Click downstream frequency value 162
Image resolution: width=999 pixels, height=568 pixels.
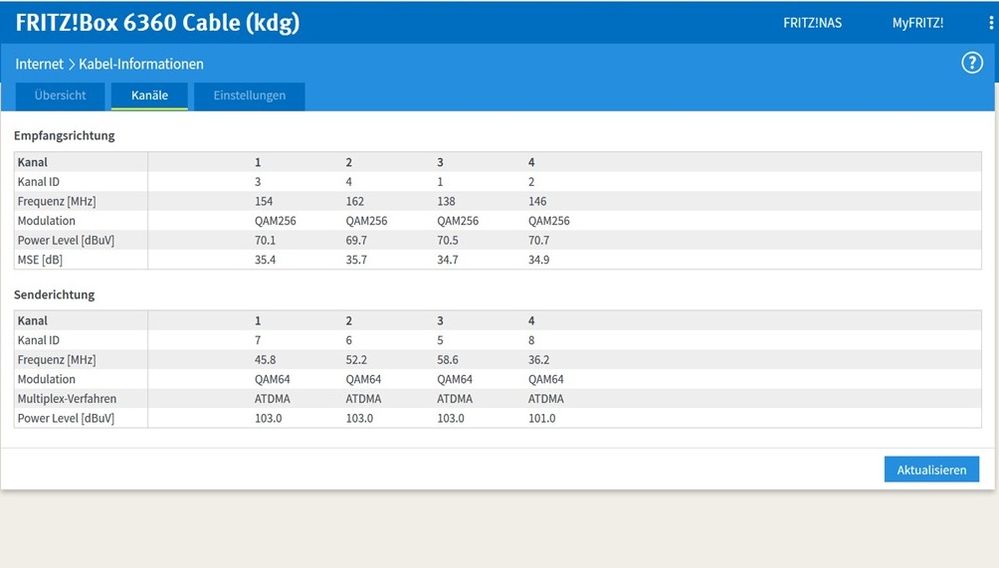(355, 201)
